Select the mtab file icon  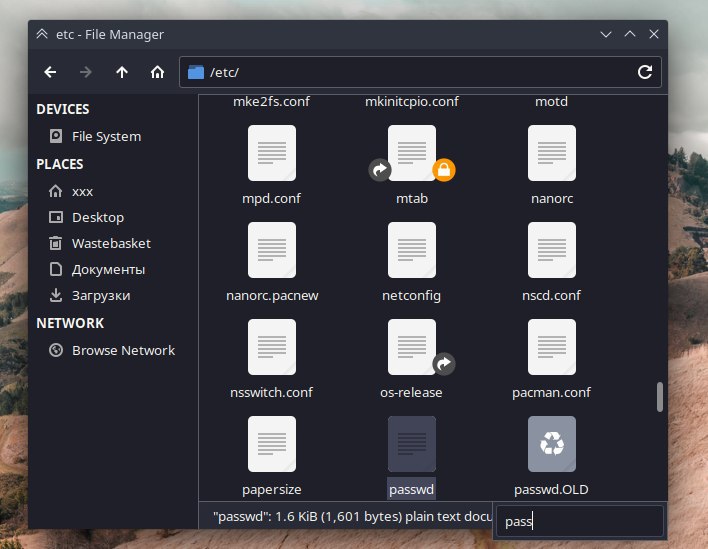tap(412, 153)
